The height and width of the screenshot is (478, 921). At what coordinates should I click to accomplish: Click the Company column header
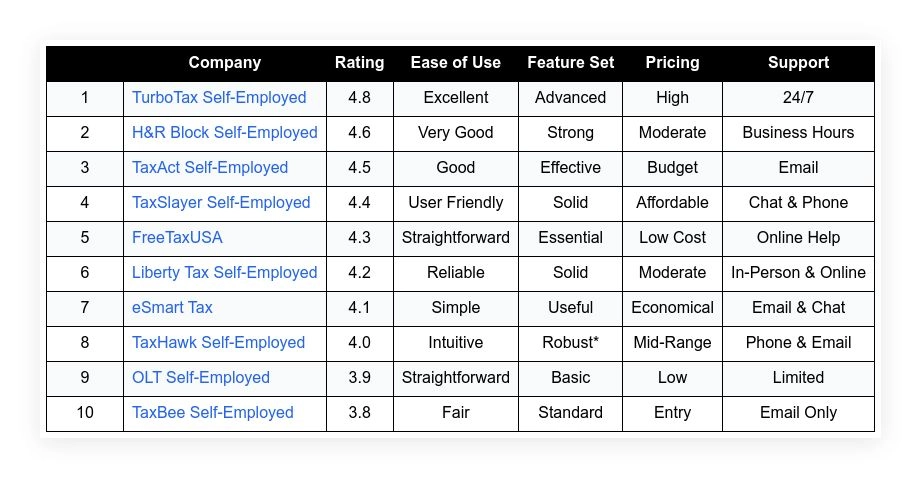pyautogui.click(x=224, y=63)
